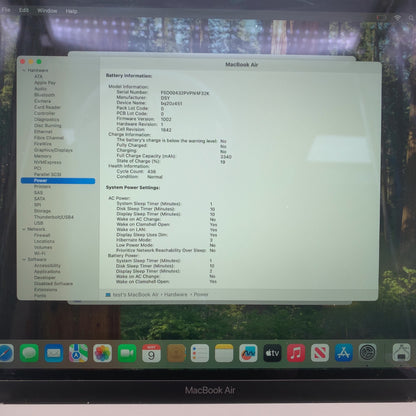The height and width of the screenshot is (416, 416).
Task: Select Graphics/Displays in the sidebar
Action: coord(53,150)
